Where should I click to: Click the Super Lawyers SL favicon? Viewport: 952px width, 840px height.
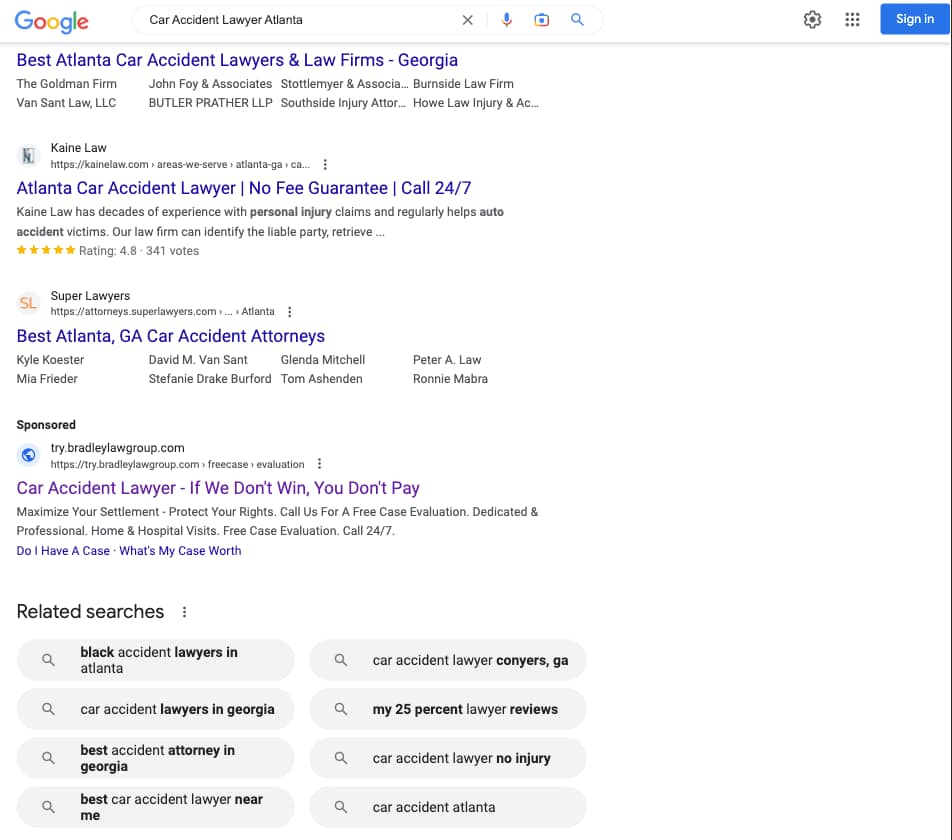click(x=28, y=303)
